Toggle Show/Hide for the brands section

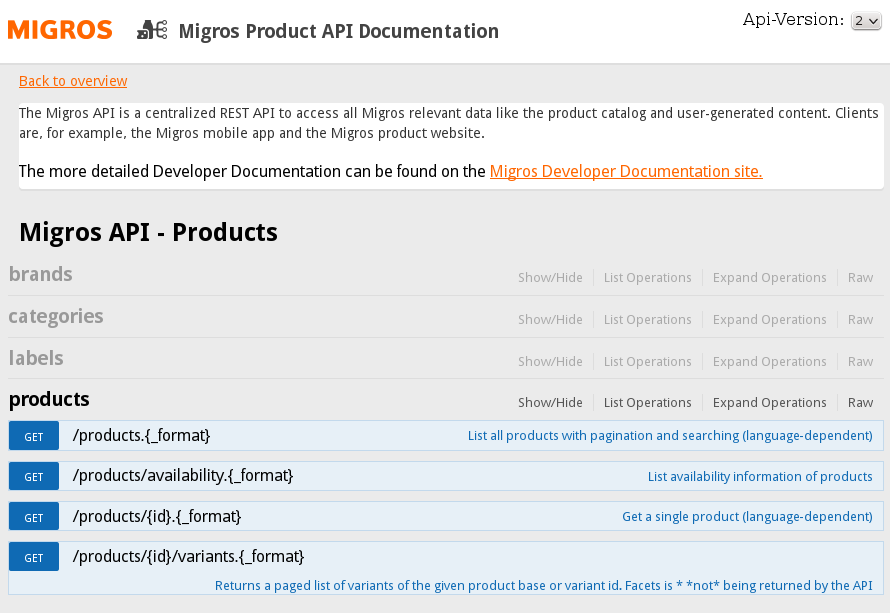pyautogui.click(x=550, y=278)
